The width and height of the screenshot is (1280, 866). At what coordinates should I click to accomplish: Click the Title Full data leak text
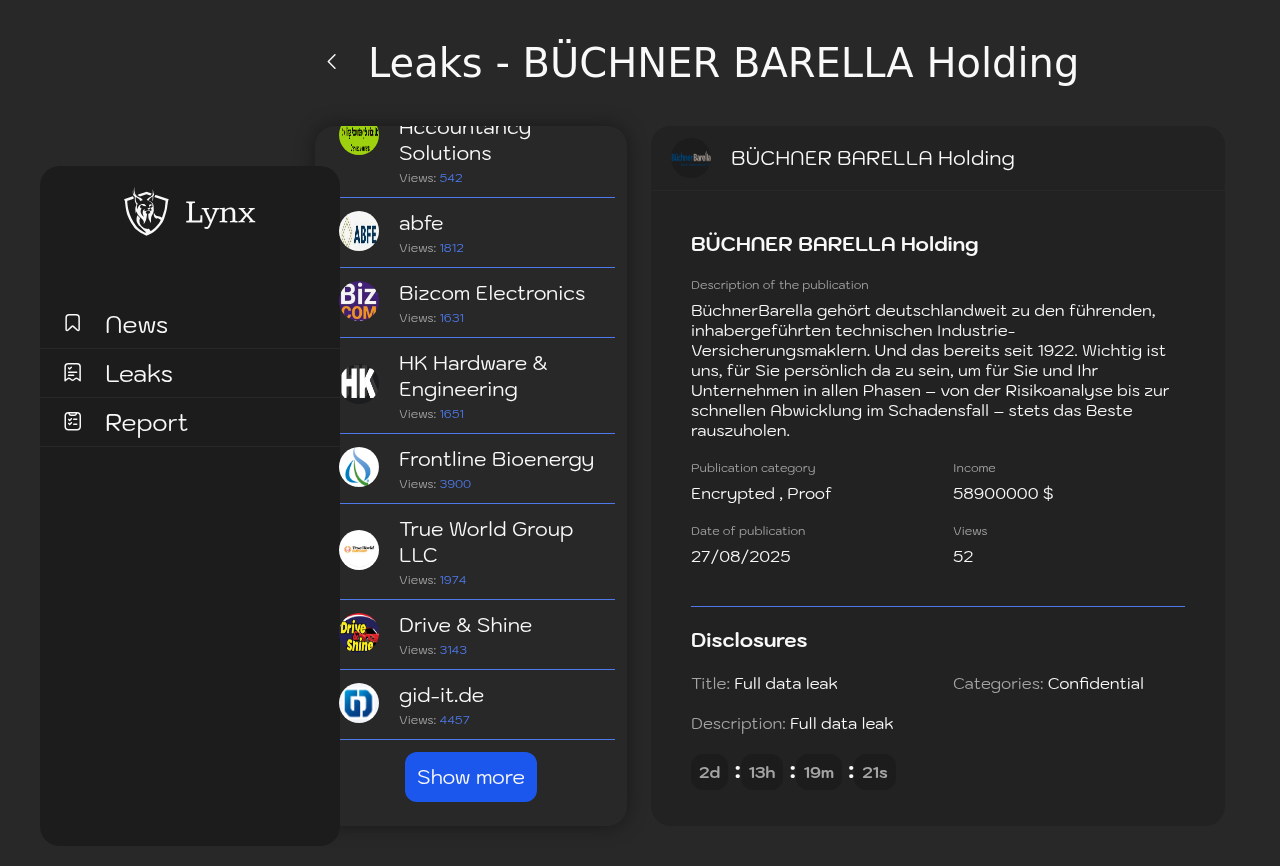click(764, 684)
